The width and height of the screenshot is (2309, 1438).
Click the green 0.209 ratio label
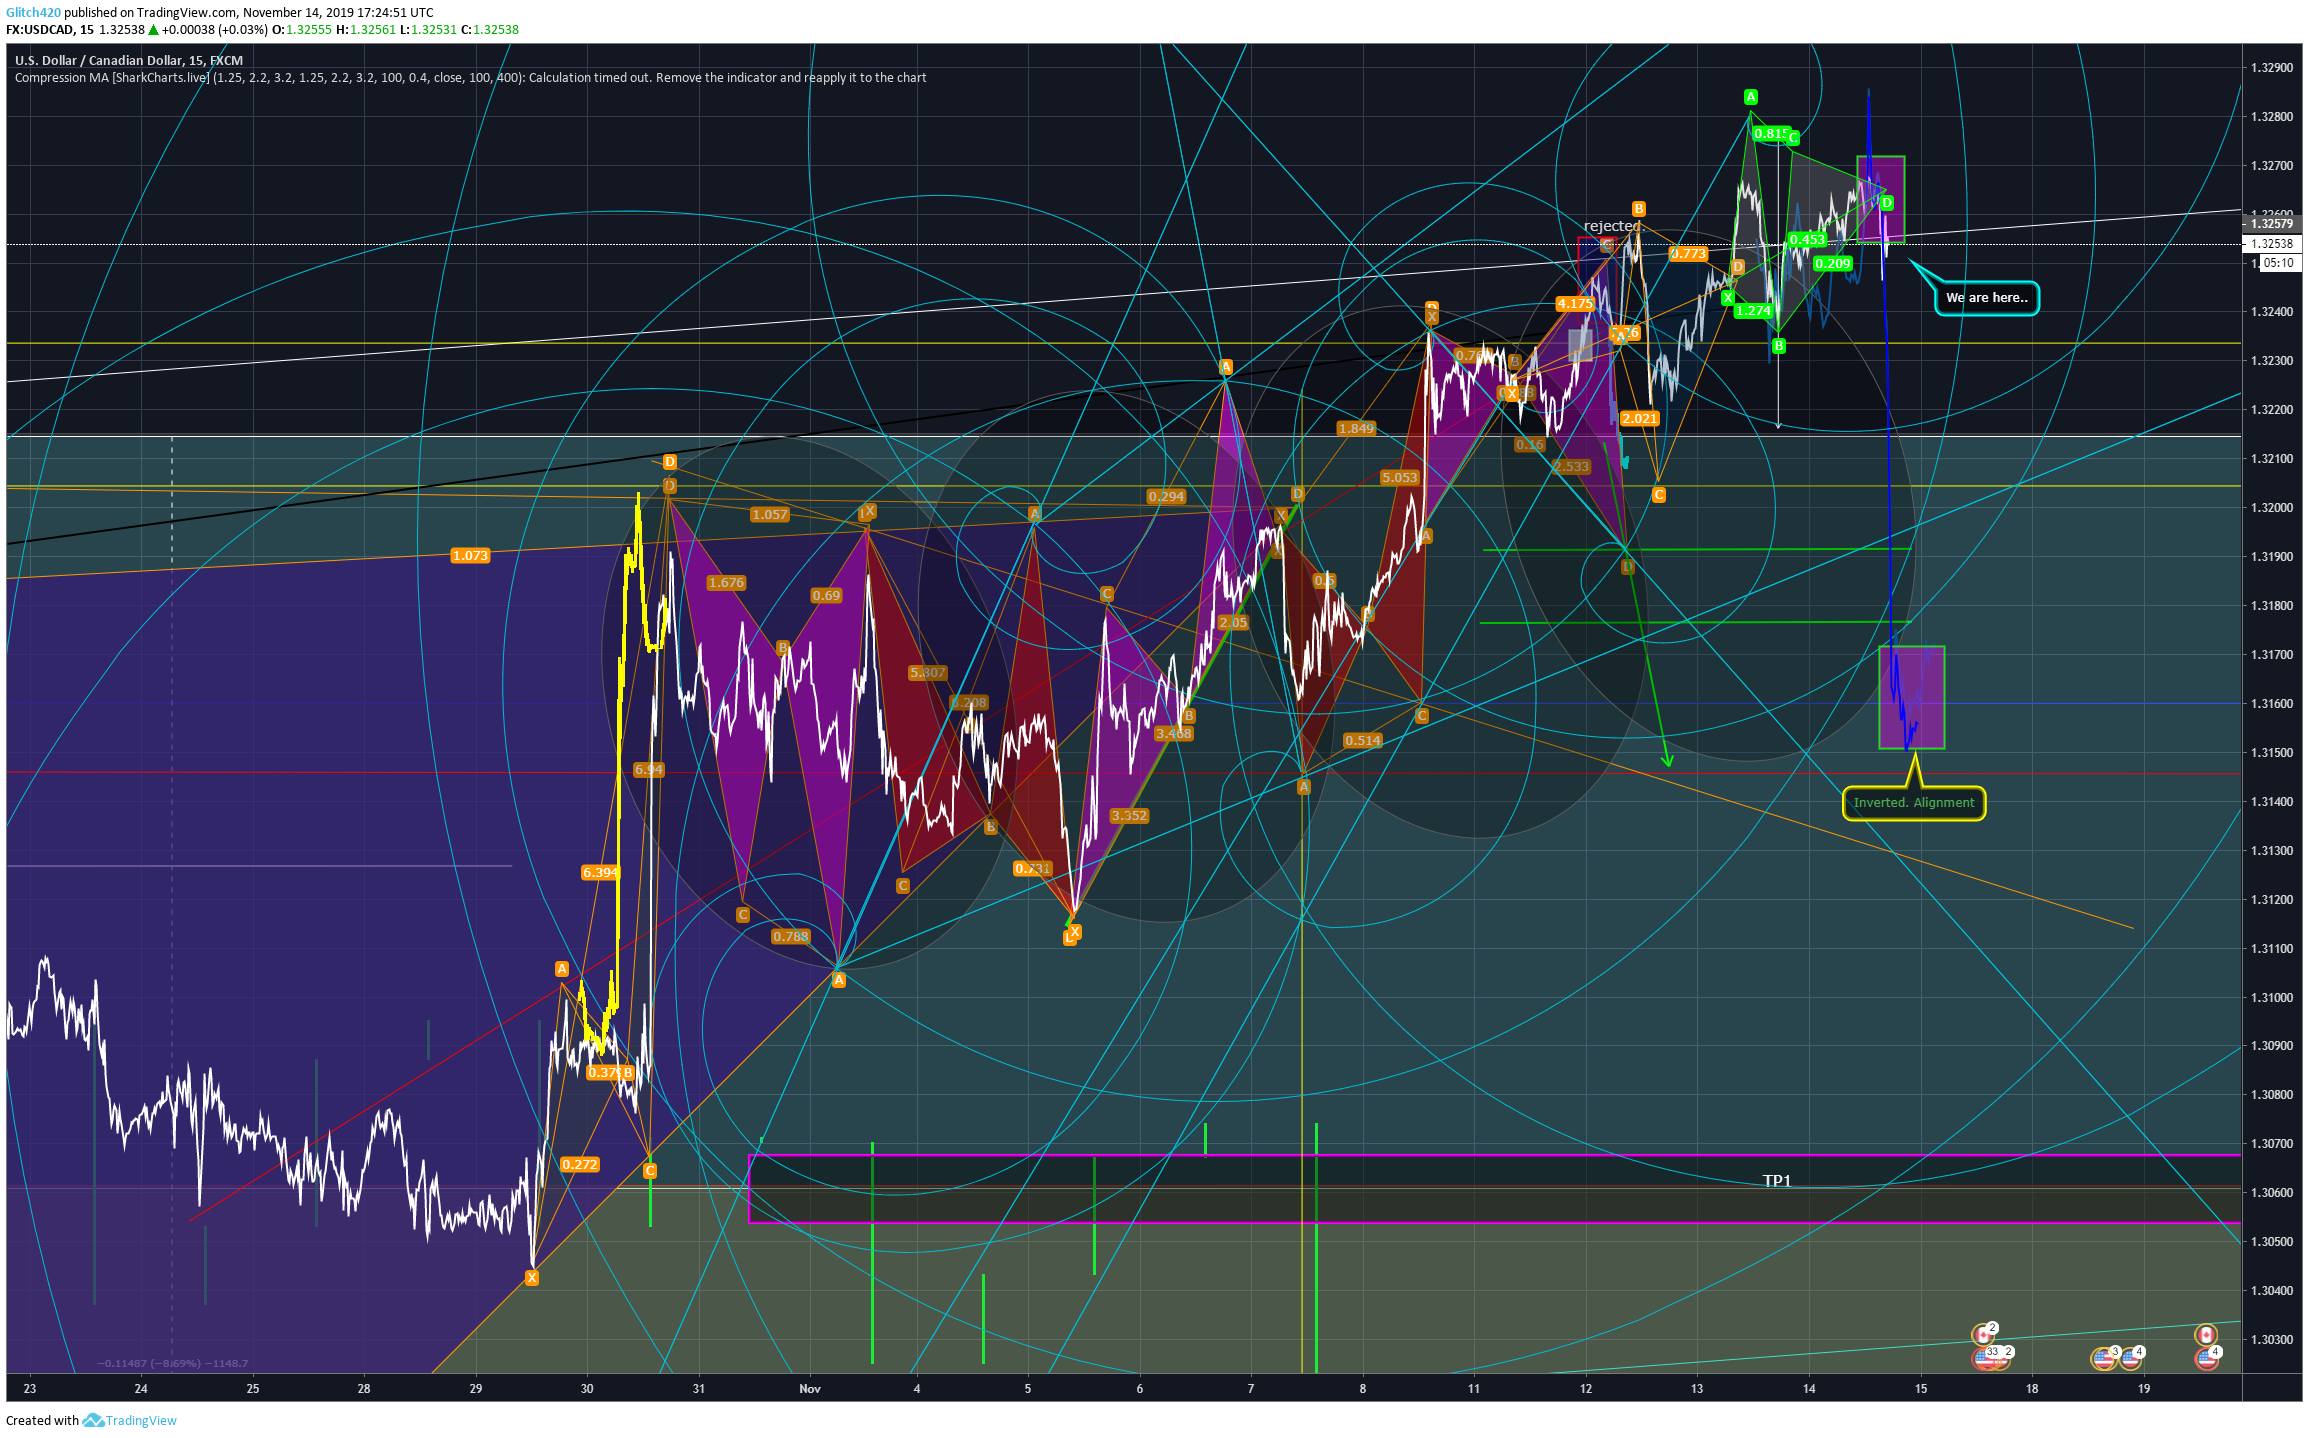point(1832,263)
